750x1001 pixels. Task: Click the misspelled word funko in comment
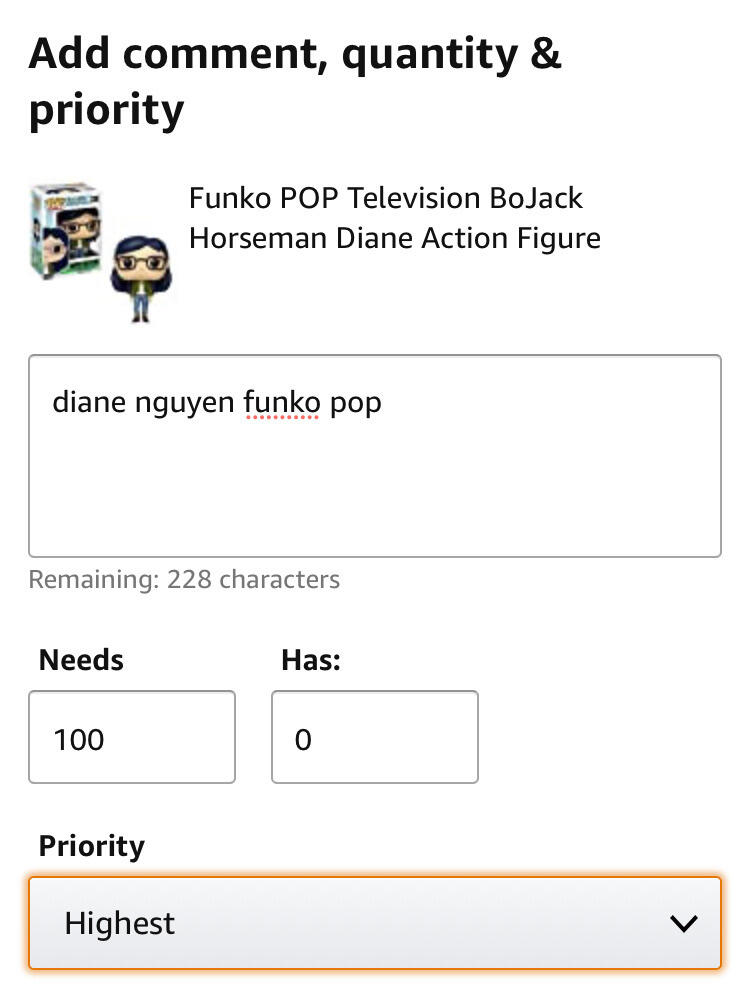coord(282,403)
